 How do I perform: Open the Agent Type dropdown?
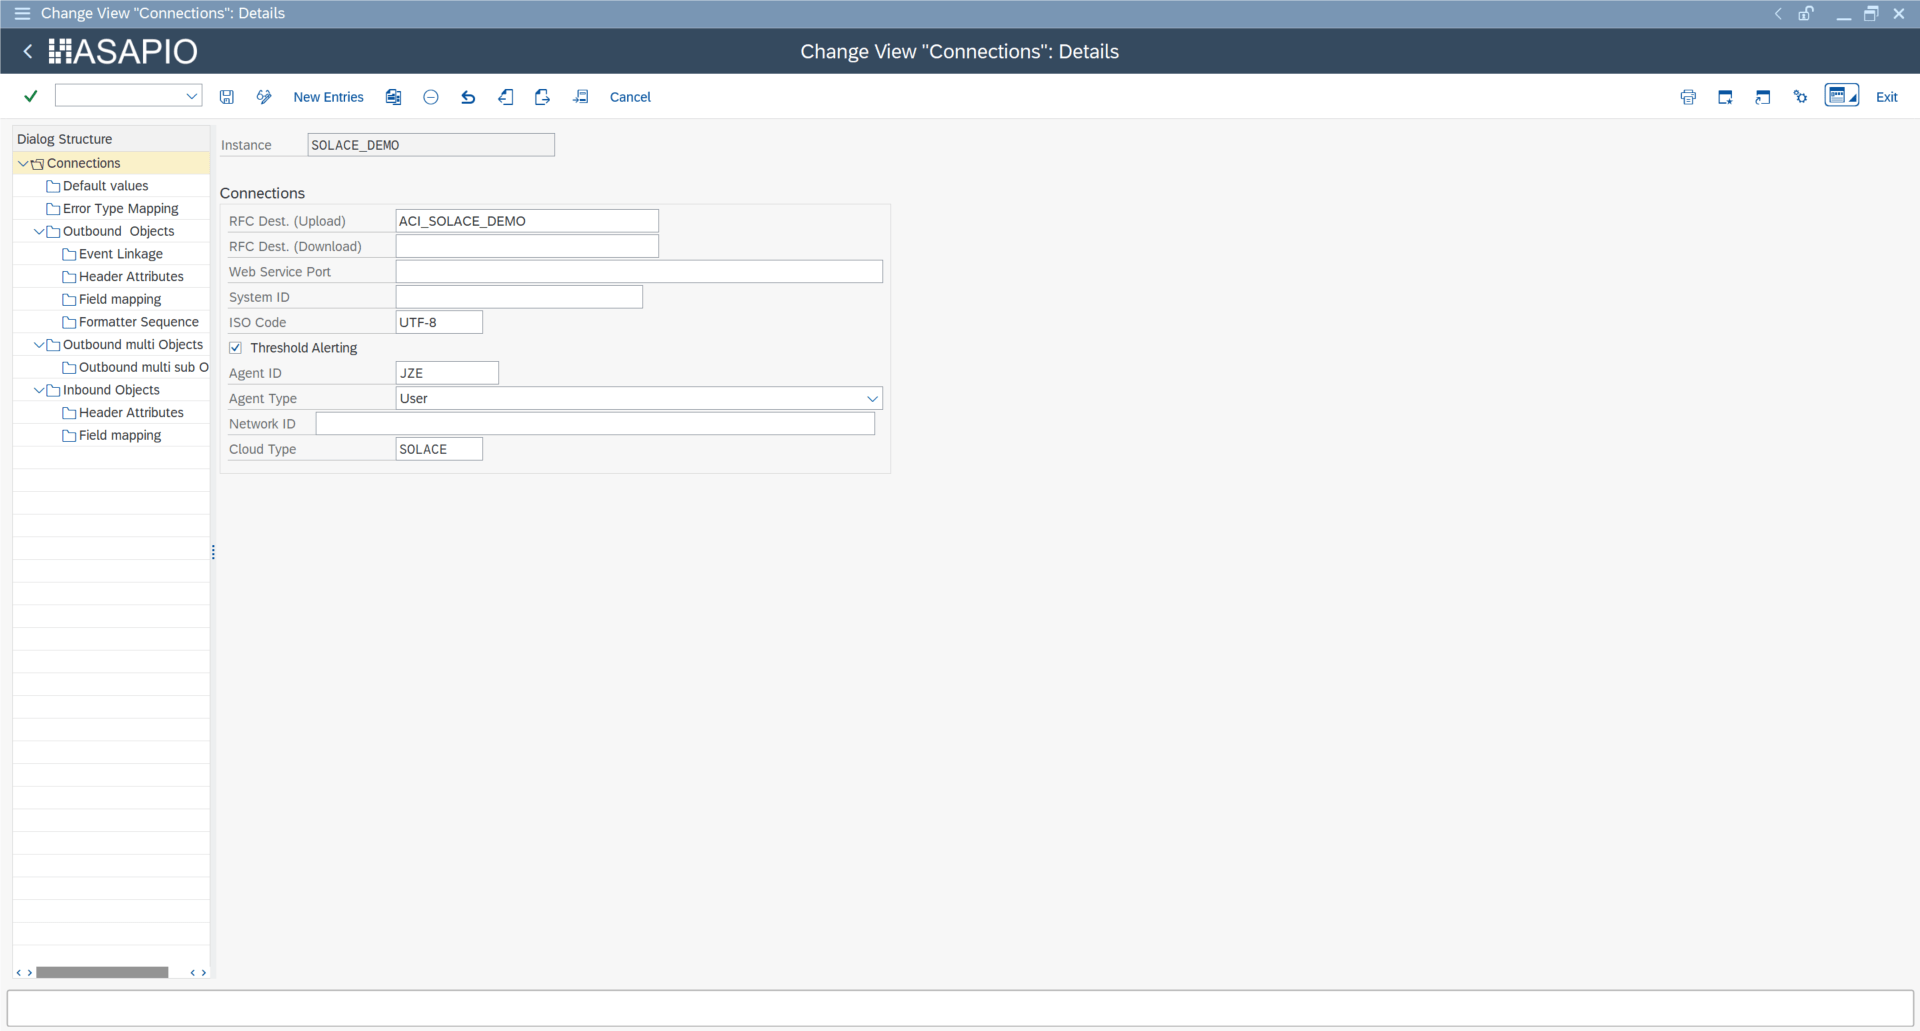pos(872,398)
